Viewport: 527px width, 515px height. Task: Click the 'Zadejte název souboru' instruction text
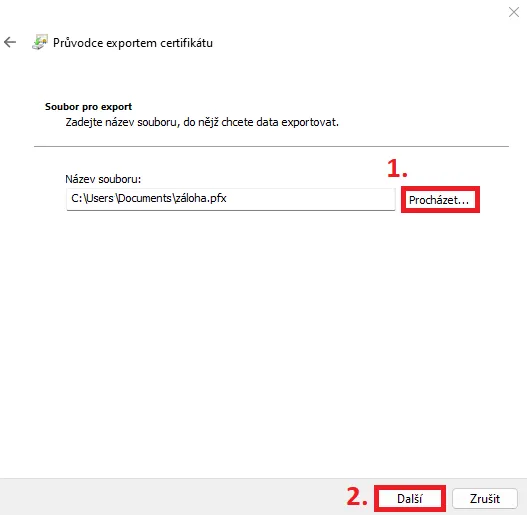(x=202, y=122)
